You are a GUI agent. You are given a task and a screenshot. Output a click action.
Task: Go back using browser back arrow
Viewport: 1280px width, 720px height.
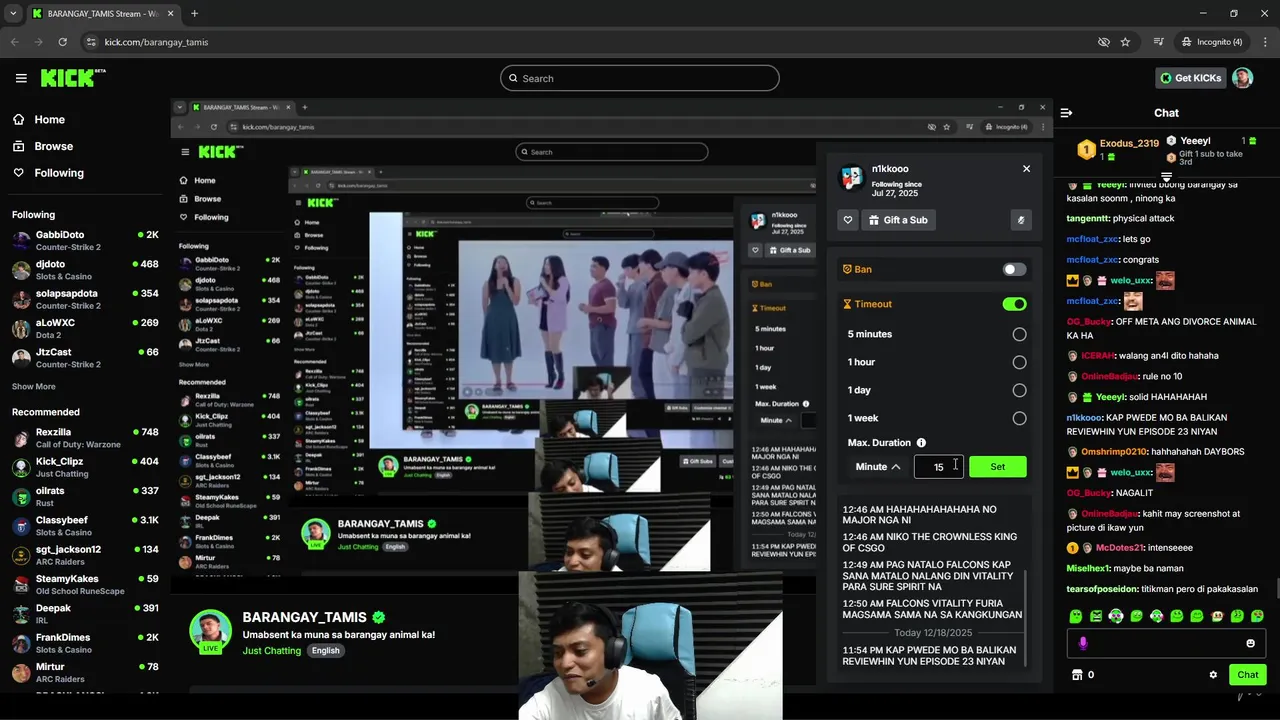point(15,42)
